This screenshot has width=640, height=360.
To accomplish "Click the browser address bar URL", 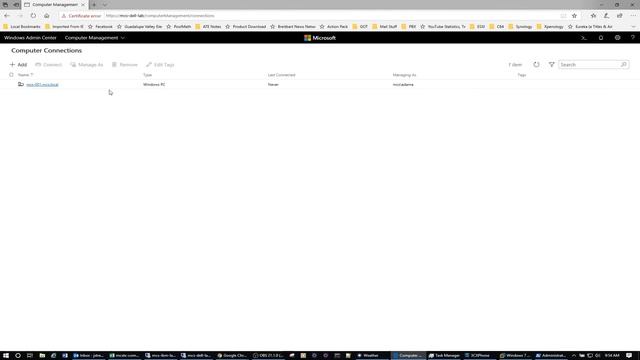I will (160, 16).
